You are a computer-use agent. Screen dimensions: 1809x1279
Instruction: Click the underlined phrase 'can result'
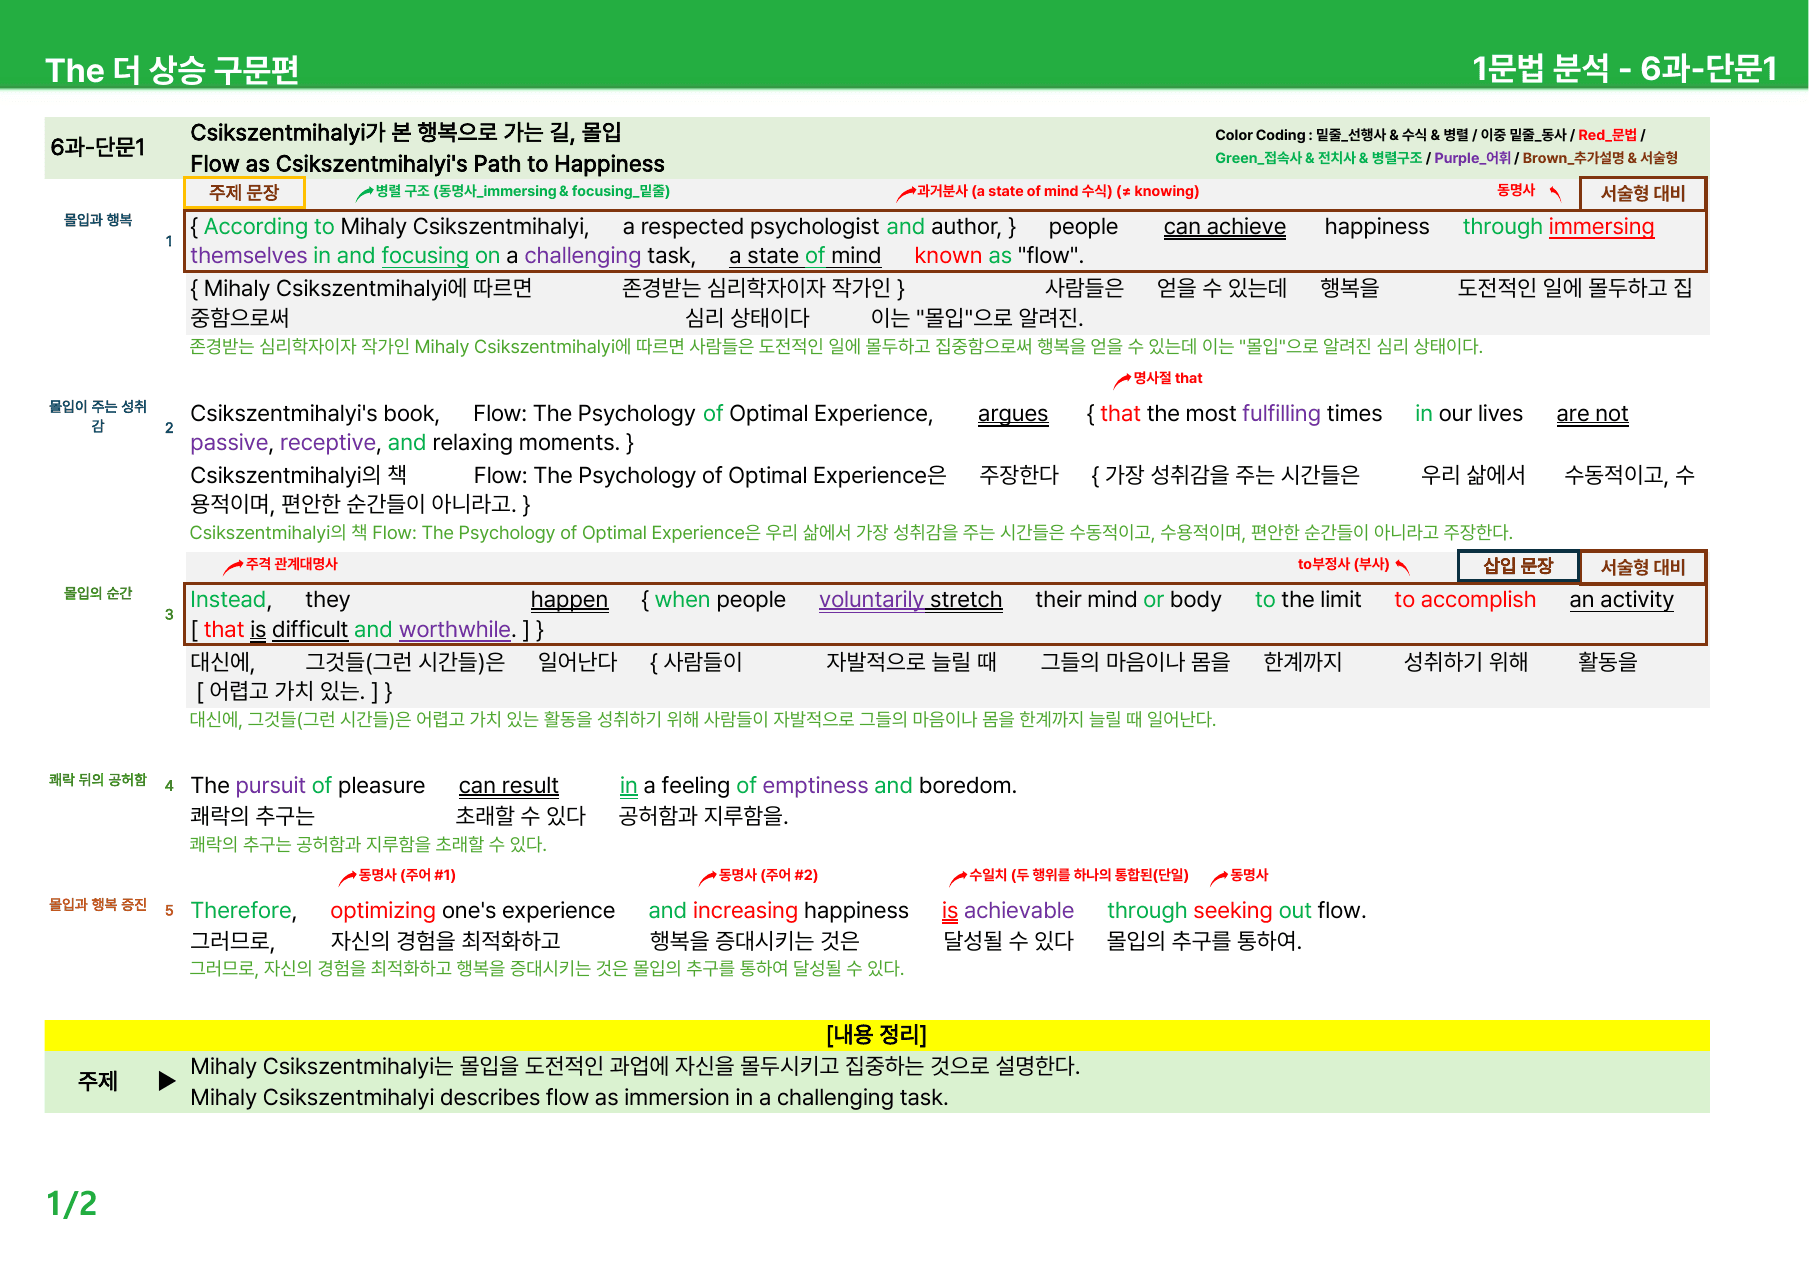pyautogui.click(x=508, y=786)
